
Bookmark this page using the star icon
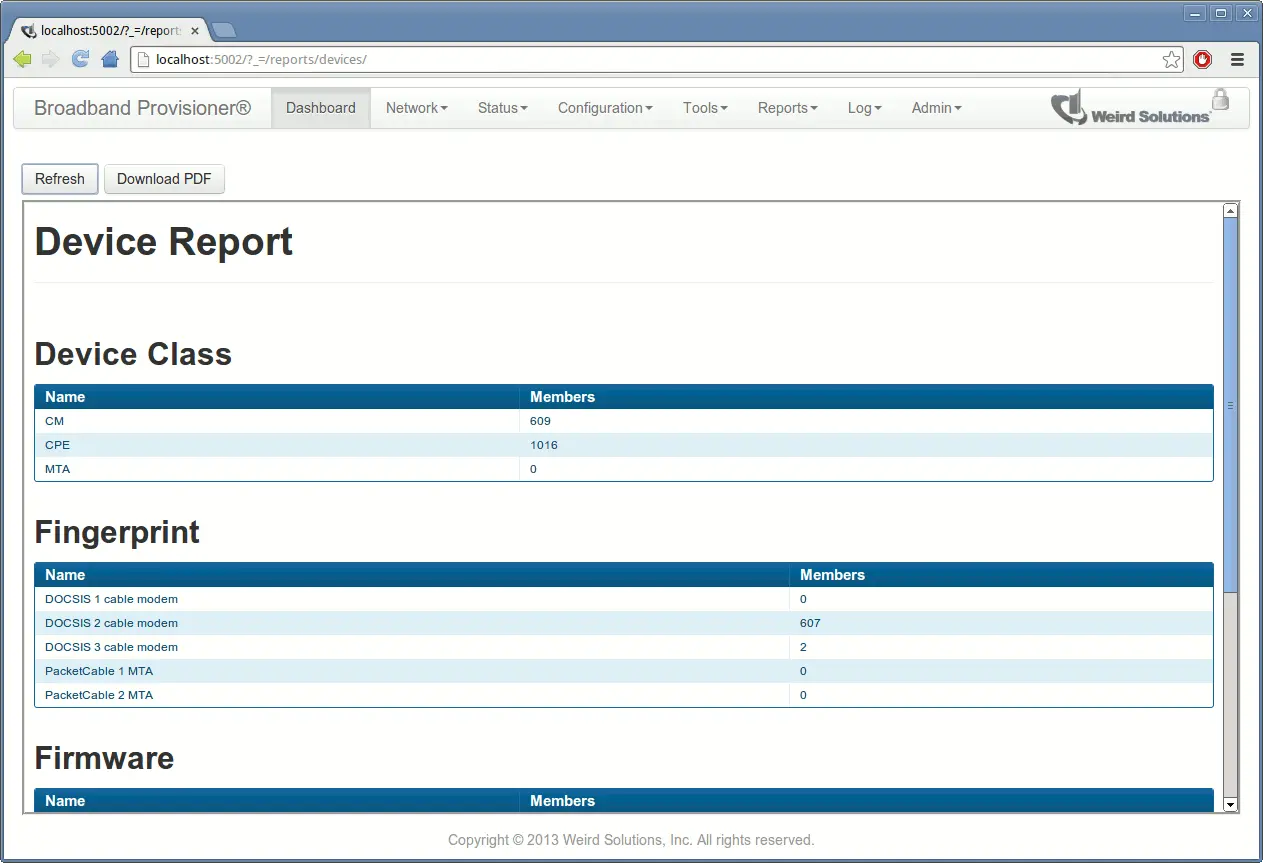click(1171, 59)
